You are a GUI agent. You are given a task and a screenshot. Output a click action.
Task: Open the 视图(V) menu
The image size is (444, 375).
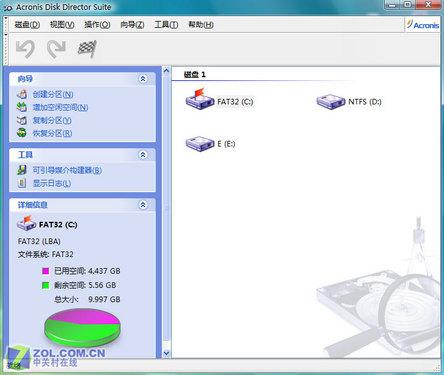[x=62, y=25]
